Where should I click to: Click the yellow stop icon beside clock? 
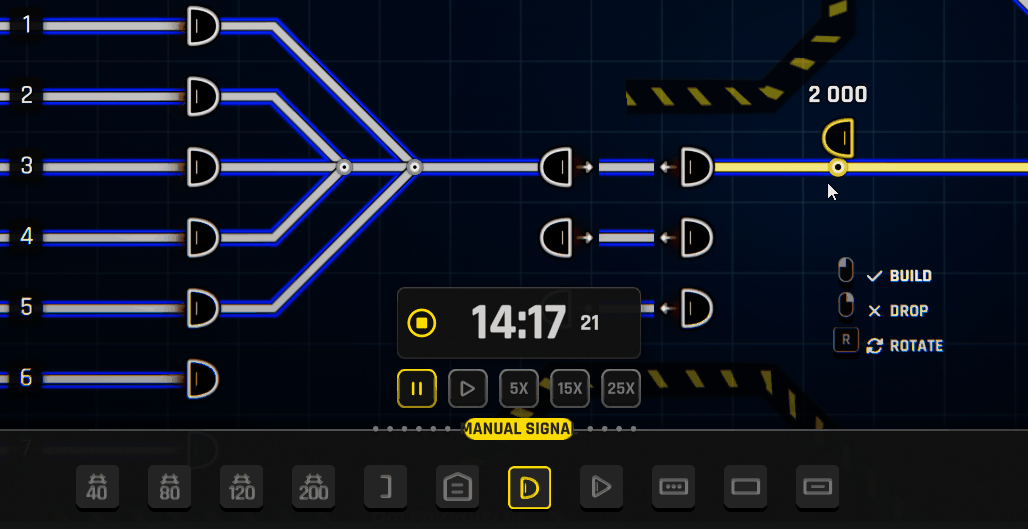click(422, 323)
